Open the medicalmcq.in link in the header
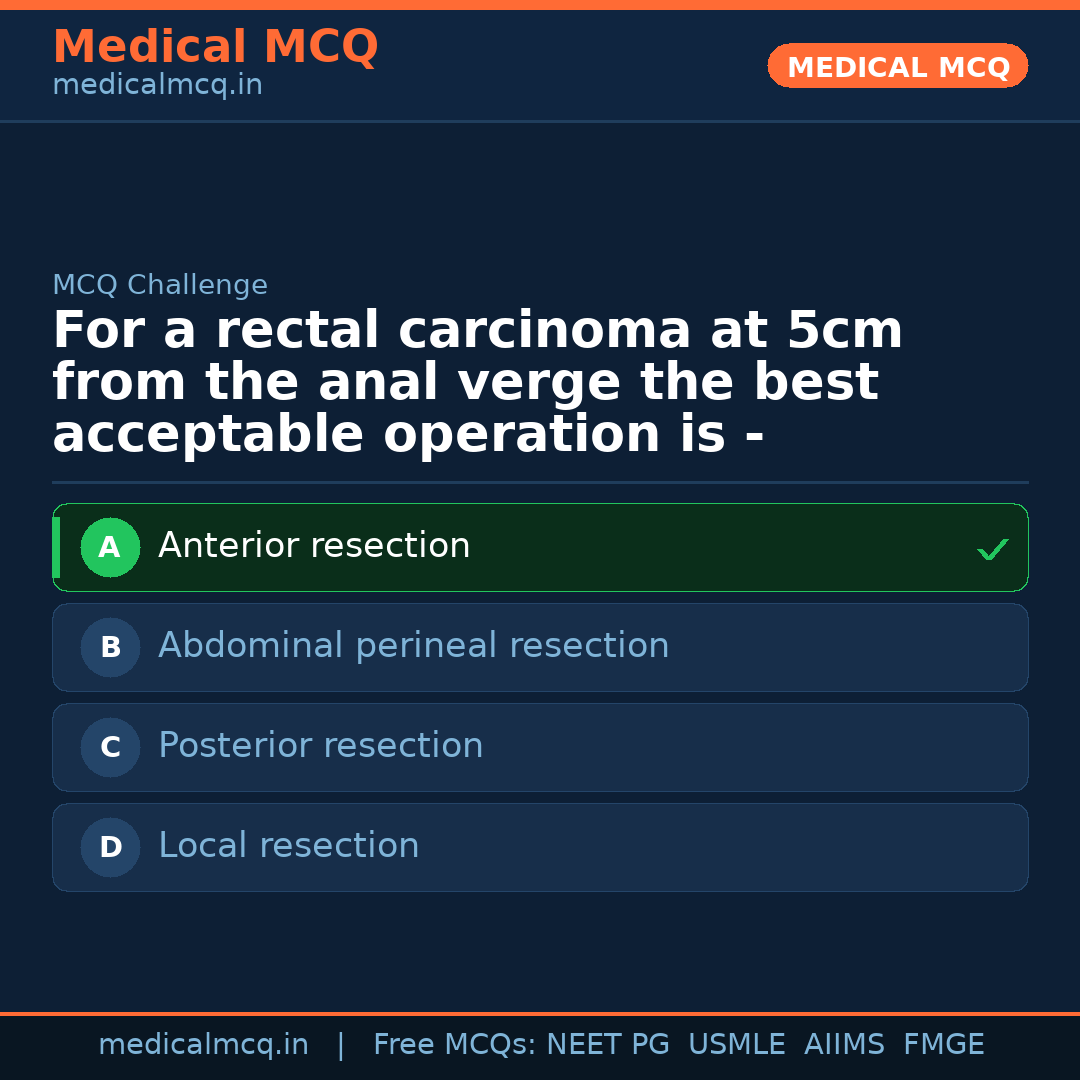Viewport: 1080px width, 1080px height. [157, 85]
